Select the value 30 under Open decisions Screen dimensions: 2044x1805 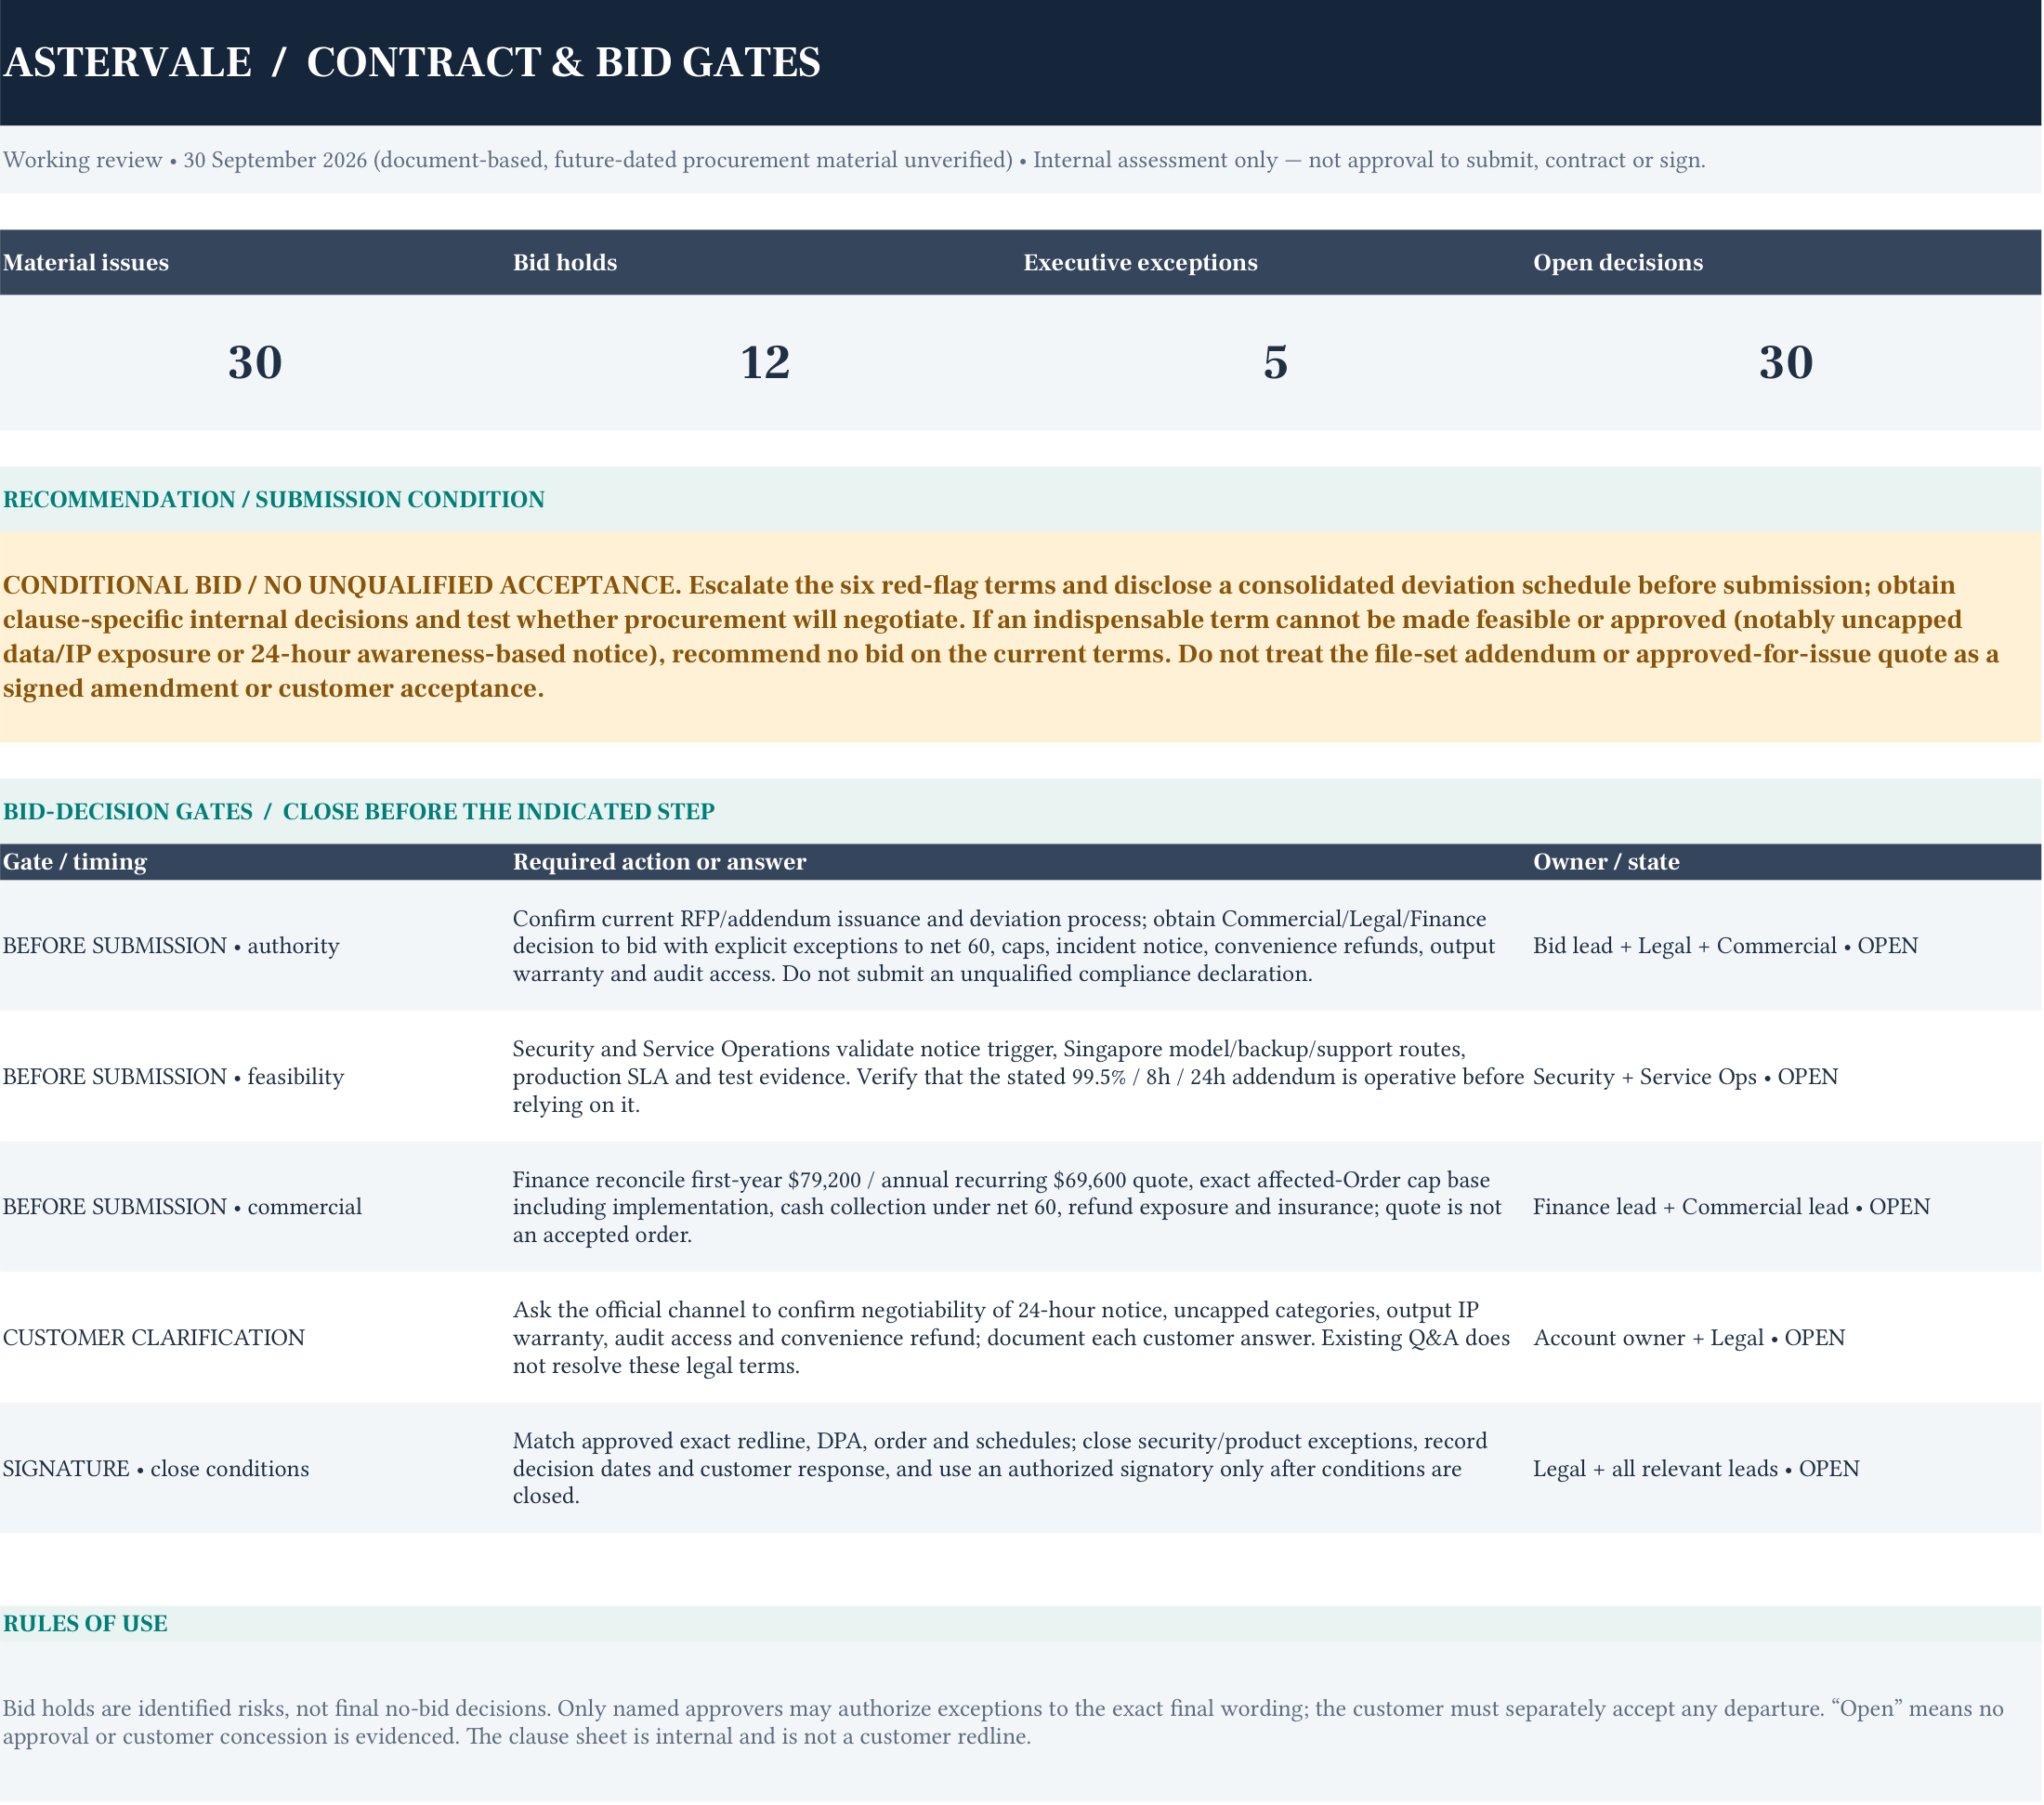click(1786, 362)
